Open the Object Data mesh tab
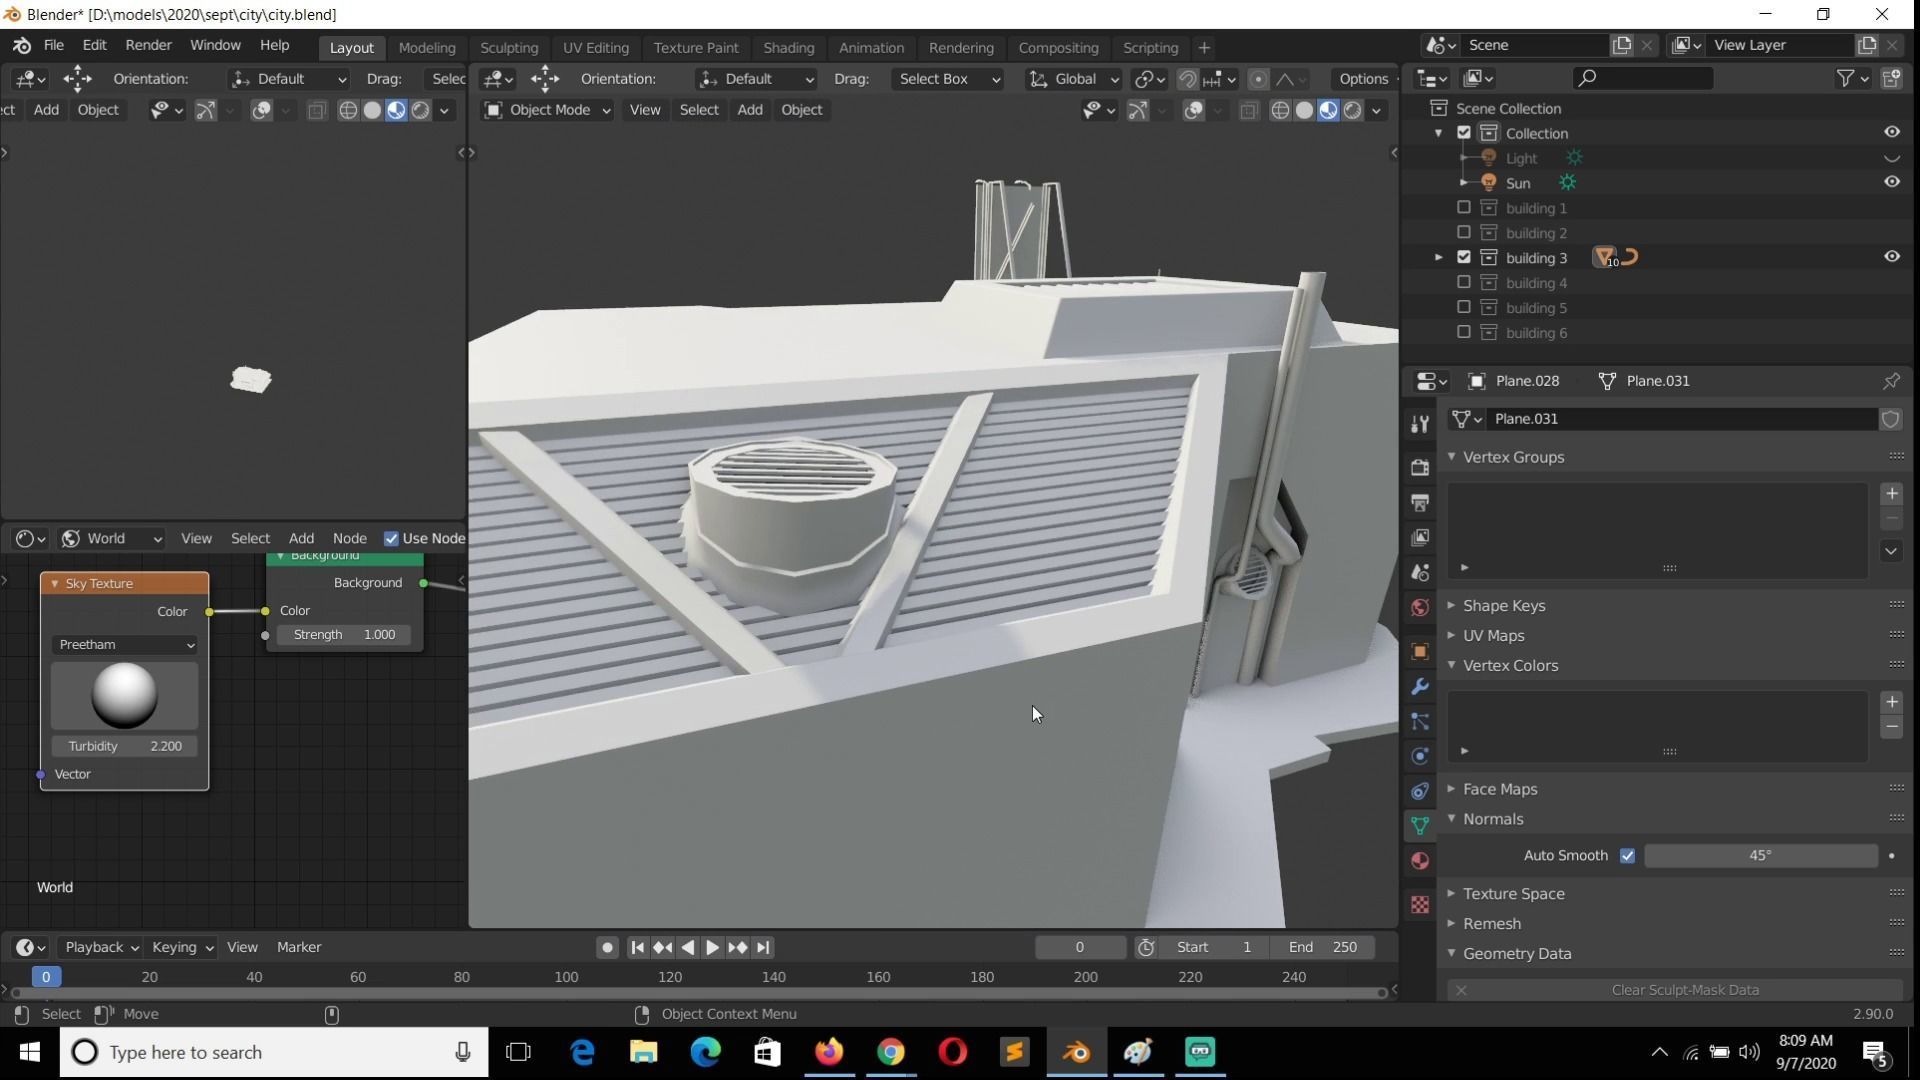 tap(1419, 826)
